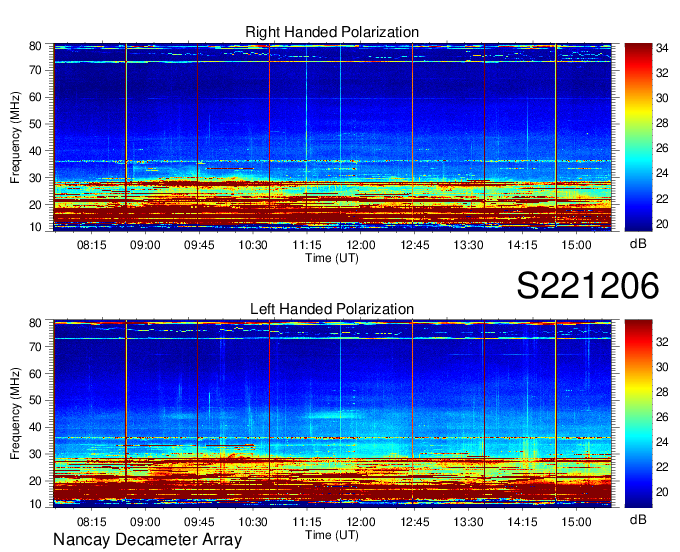The height and width of the screenshot is (552, 680).
Task: Click the "70" frequency tick on top plot
Action: pyautogui.click(x=35, y=70)
